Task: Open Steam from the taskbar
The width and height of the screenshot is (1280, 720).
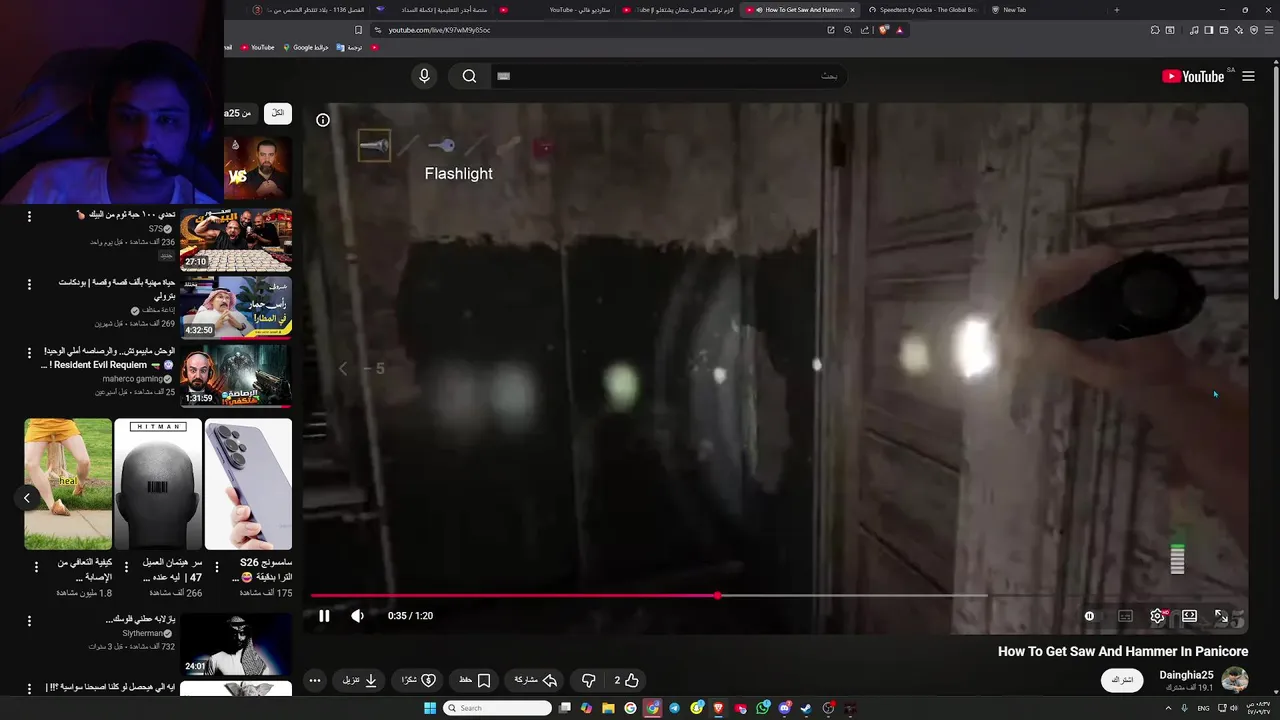Action: (806, 708)
